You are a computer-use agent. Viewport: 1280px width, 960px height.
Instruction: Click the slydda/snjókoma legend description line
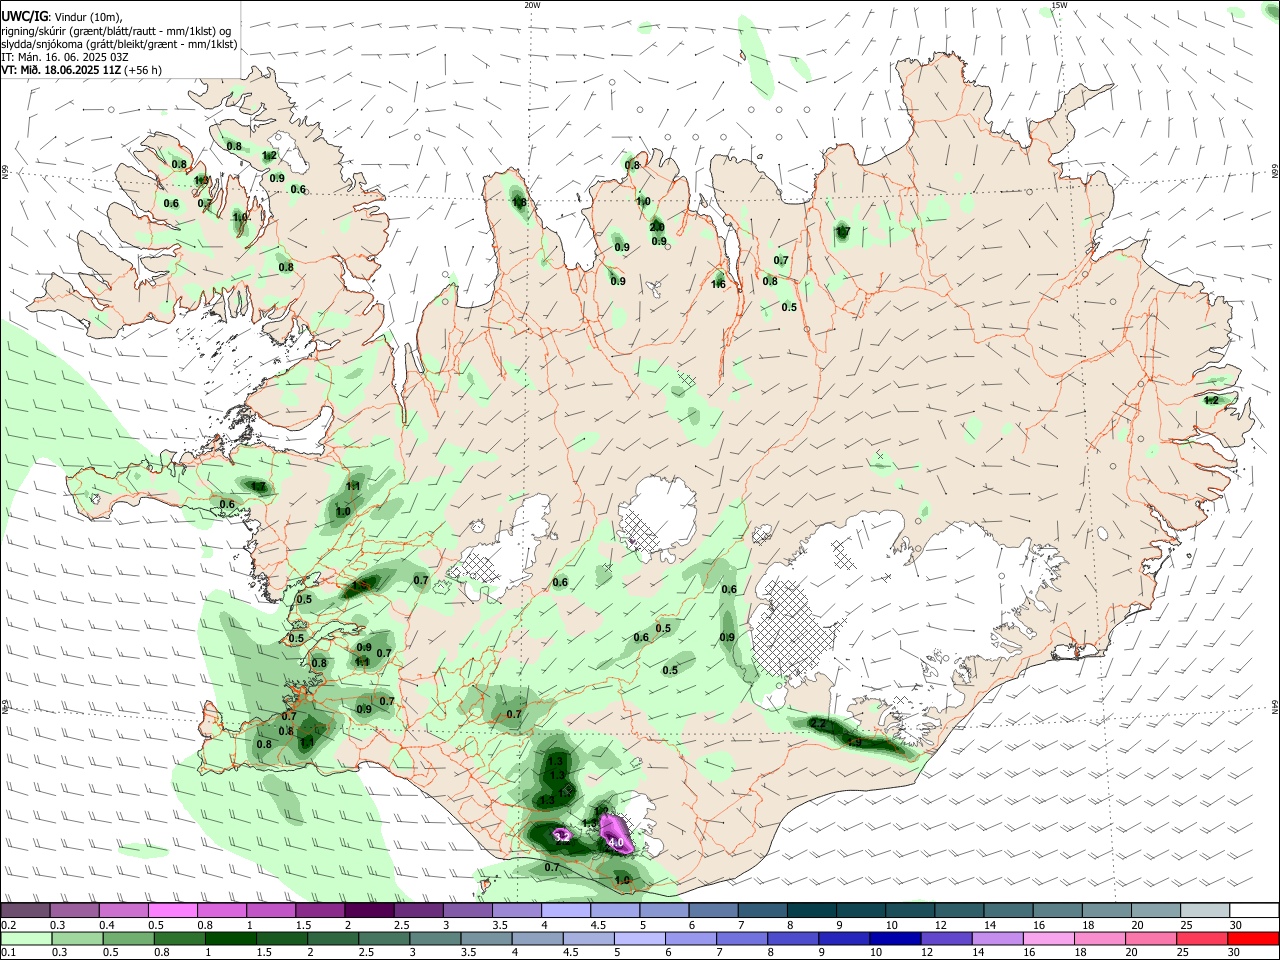(x=119, y=44)
